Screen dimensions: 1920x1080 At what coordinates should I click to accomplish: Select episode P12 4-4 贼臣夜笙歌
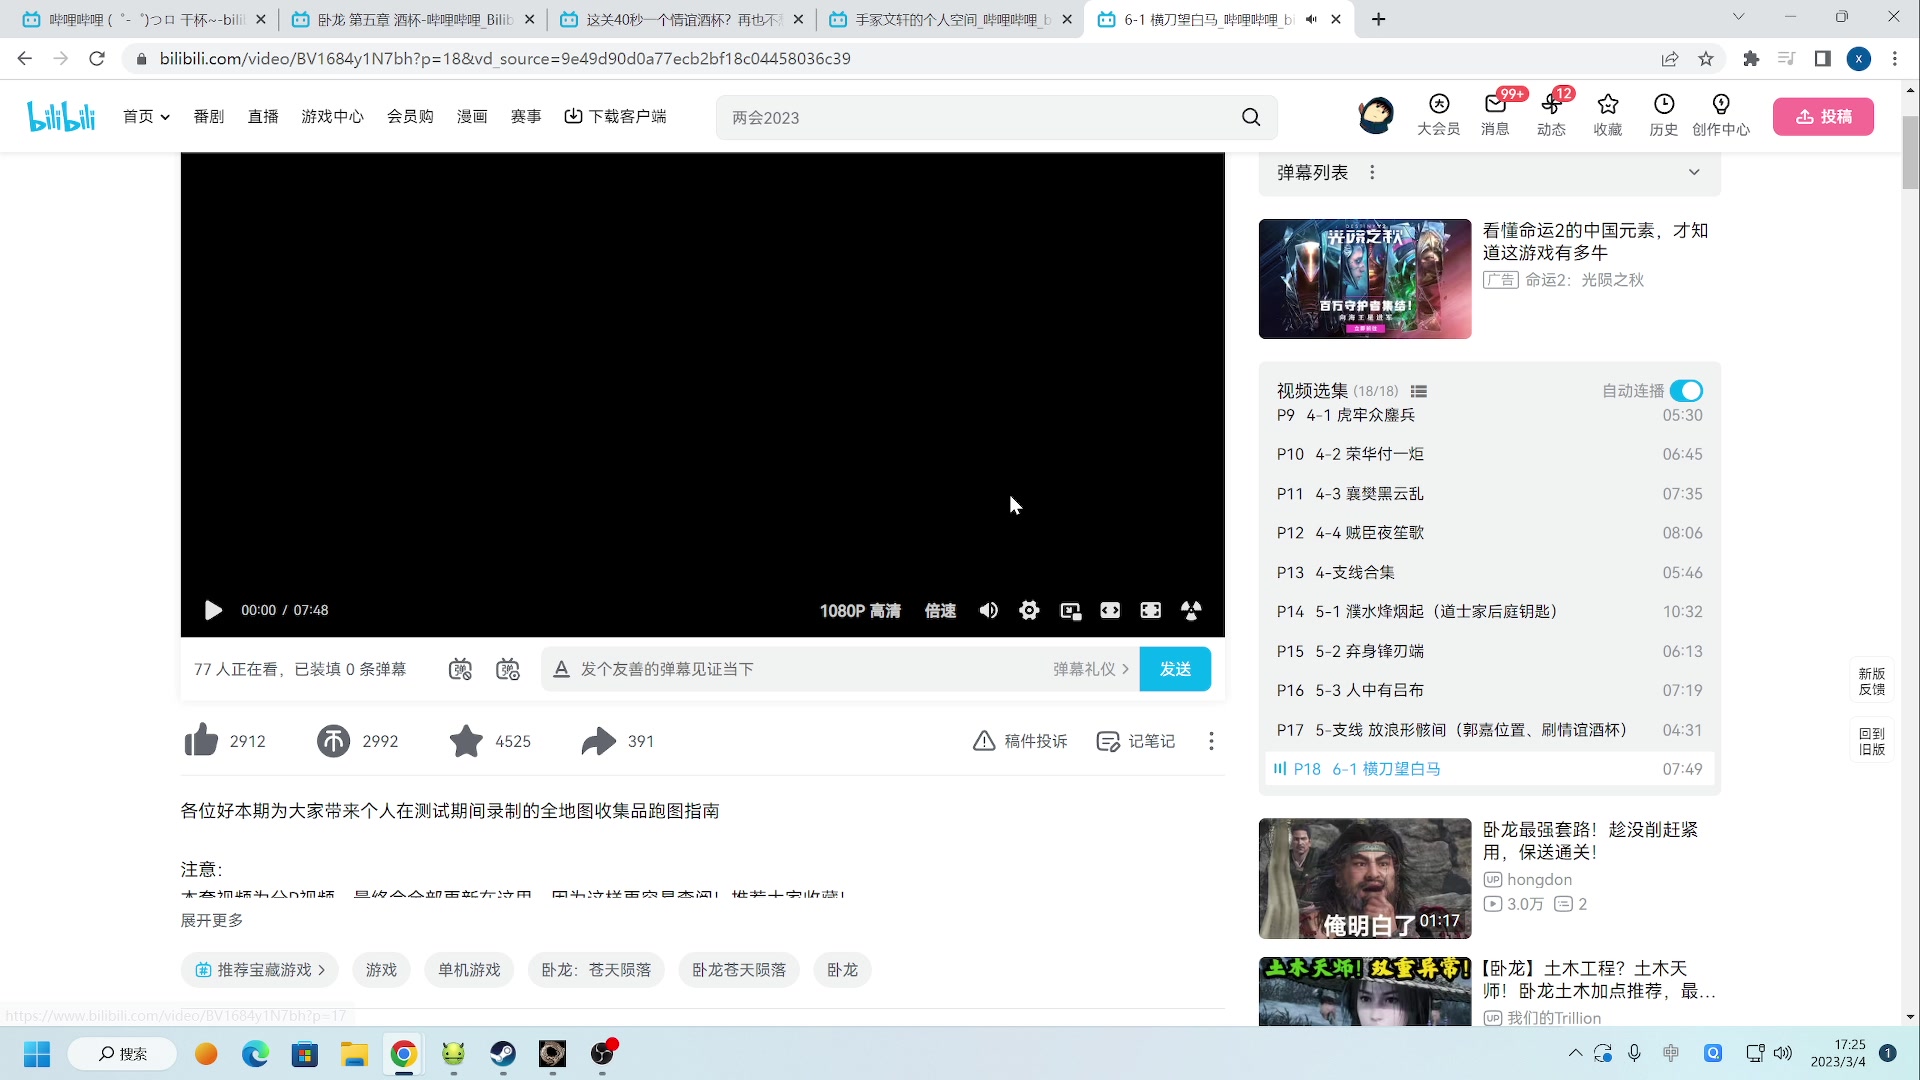point(1400,532)
